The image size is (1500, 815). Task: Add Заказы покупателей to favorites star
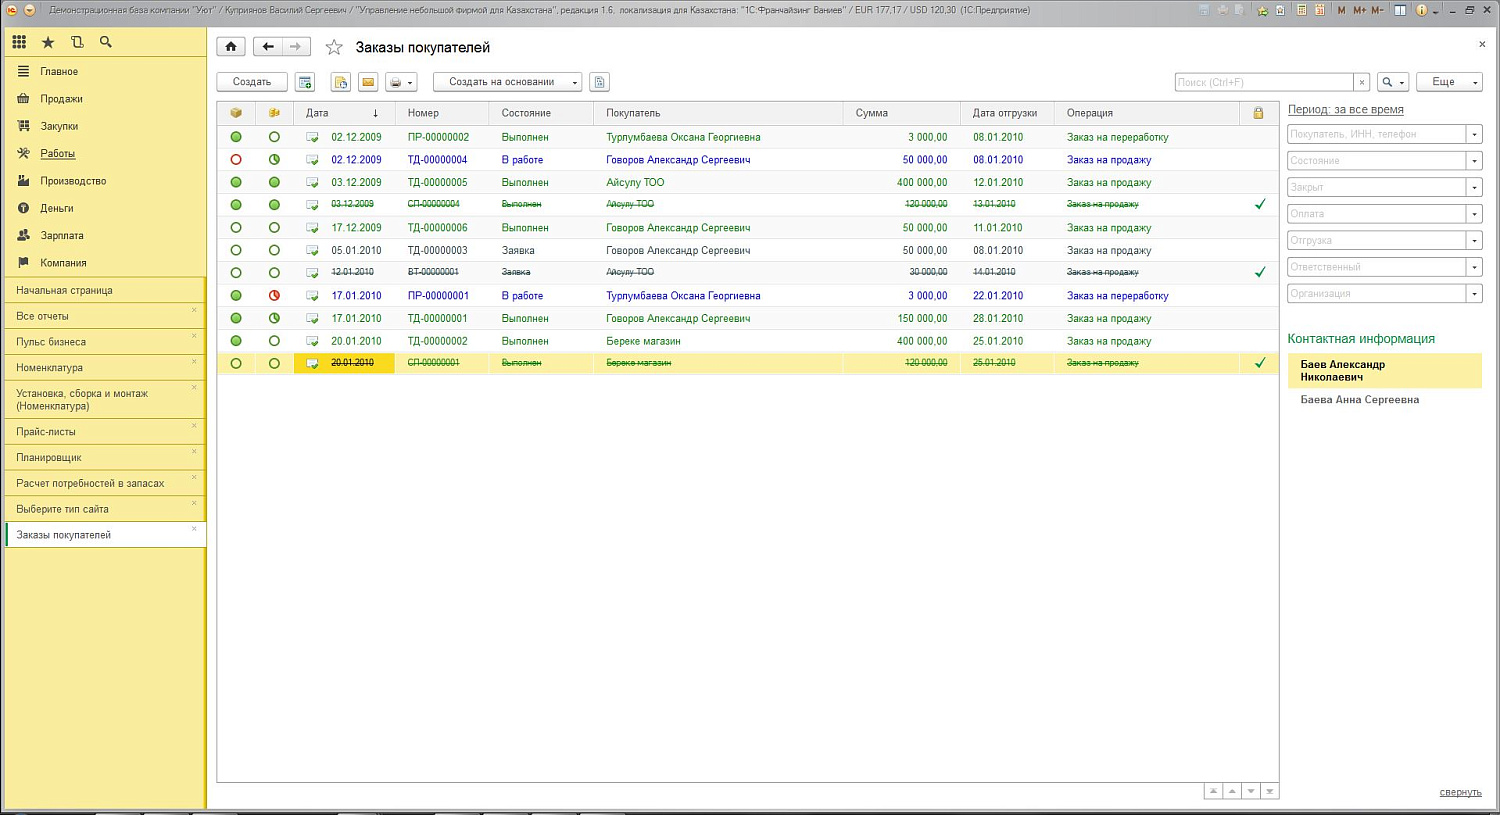pos(334,48)
